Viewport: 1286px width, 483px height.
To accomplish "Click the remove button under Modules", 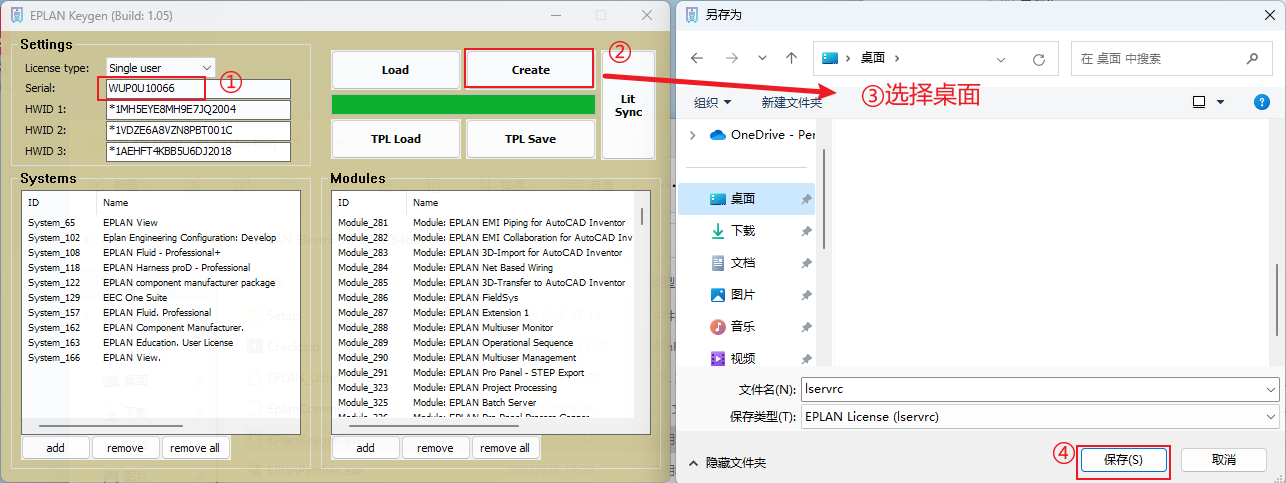I will click(435, 448).
